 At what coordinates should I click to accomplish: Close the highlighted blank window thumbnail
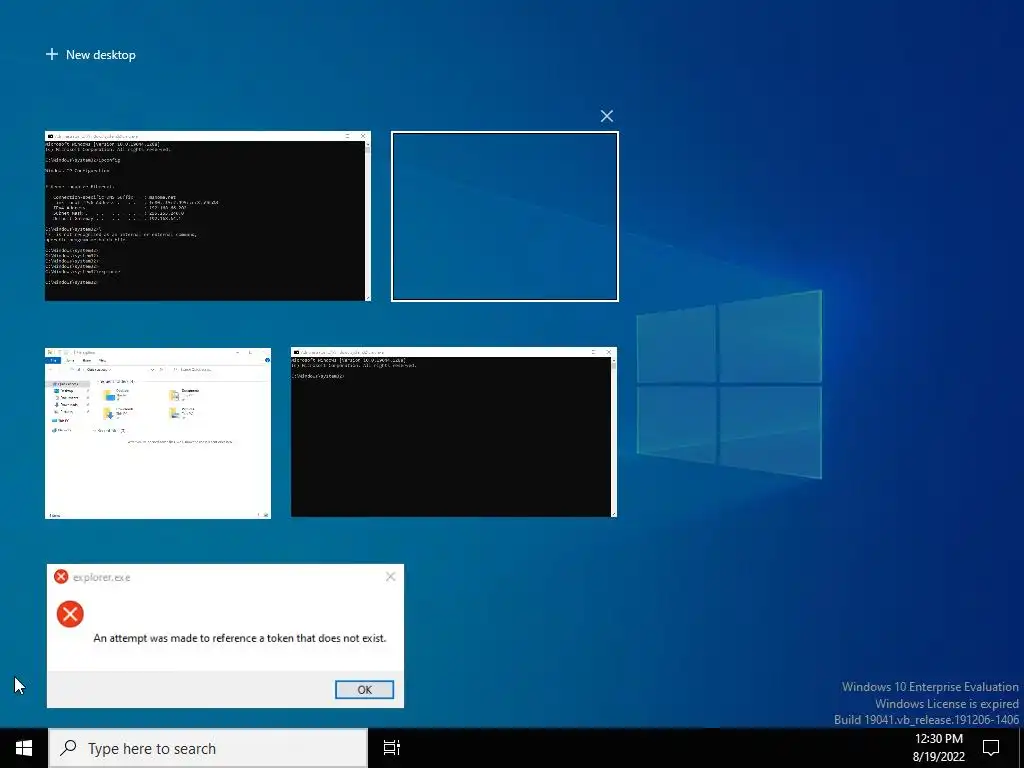pos(607,116)
